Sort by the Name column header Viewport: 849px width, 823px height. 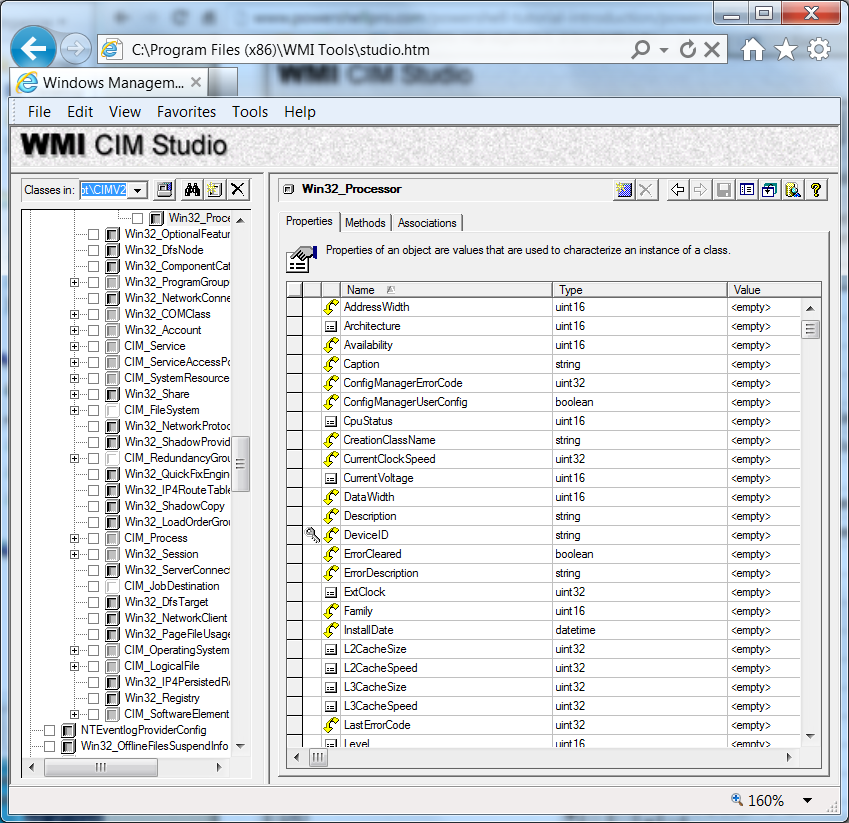pyautogui.click(x=446, y=290)
